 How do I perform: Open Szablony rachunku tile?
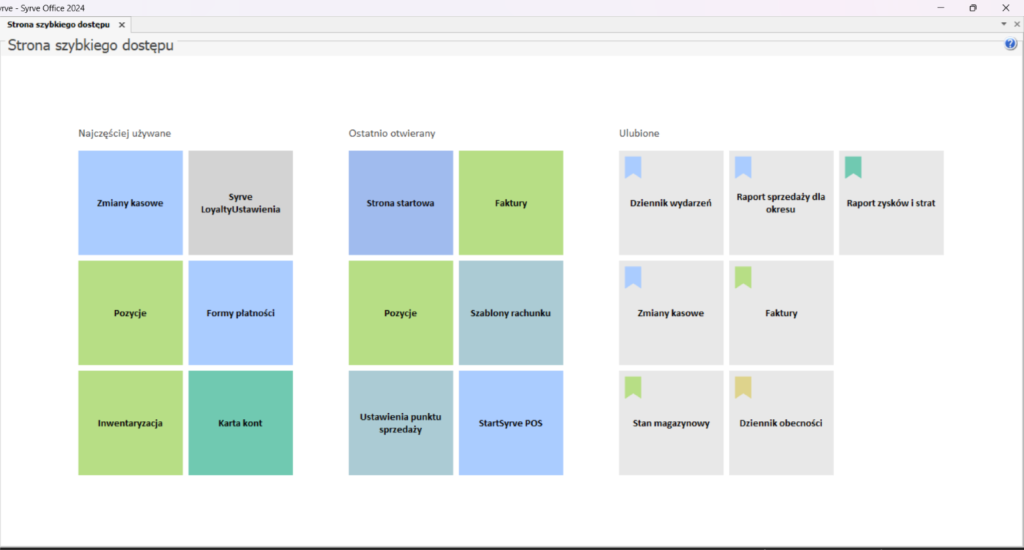pos(510,313)
